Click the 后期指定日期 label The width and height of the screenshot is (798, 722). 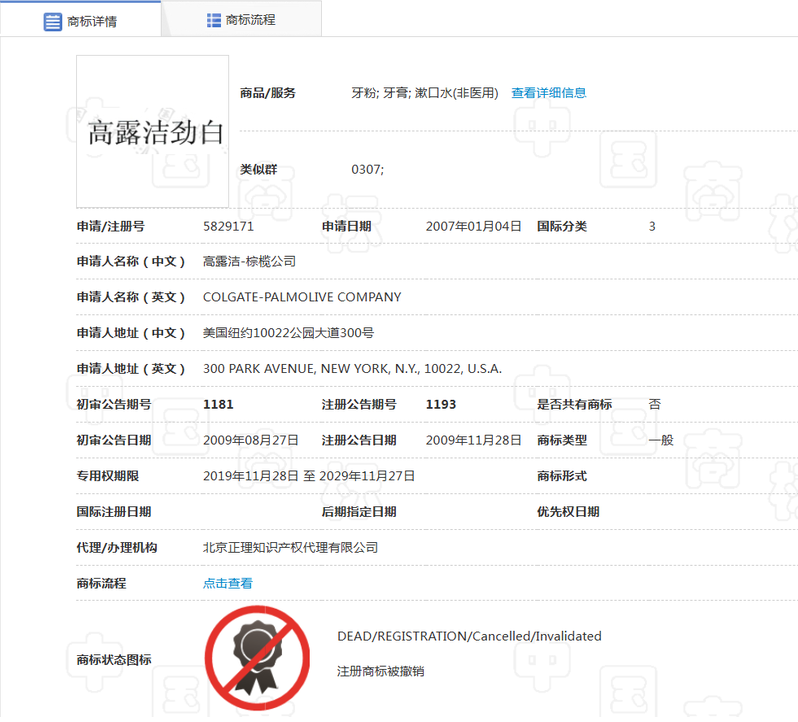pos(359,512)
